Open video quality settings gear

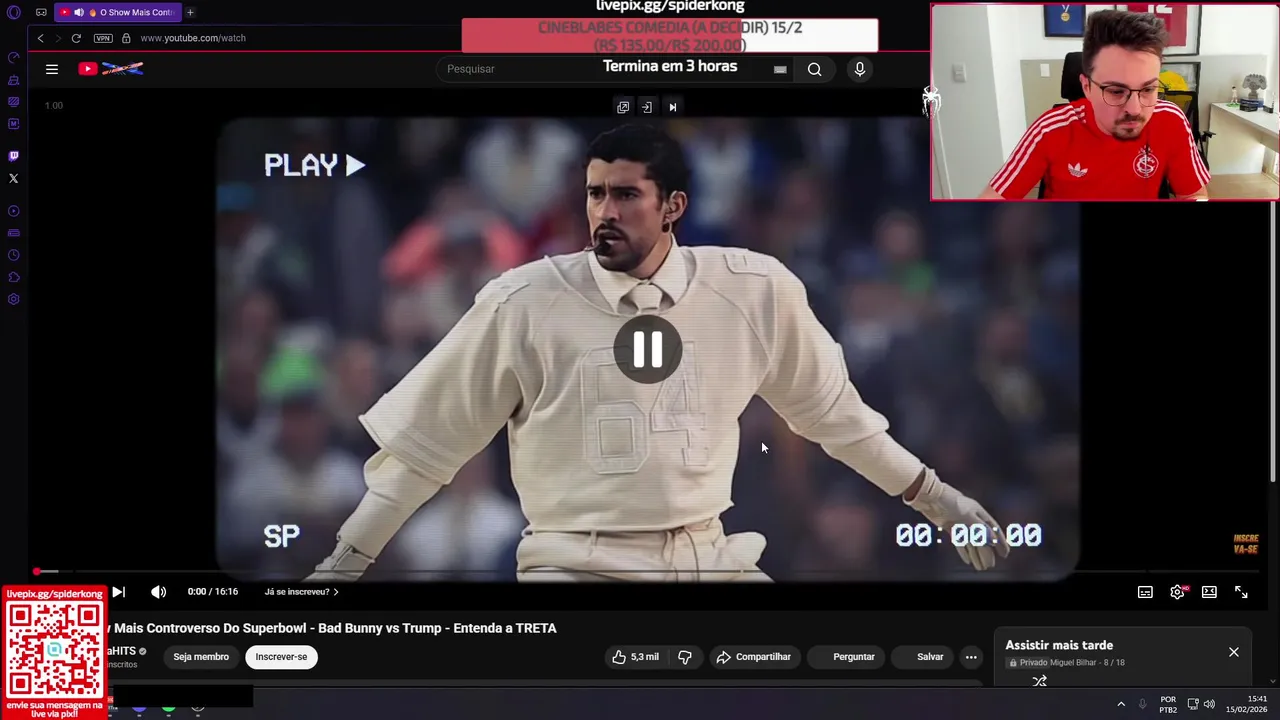point(1178,592)
